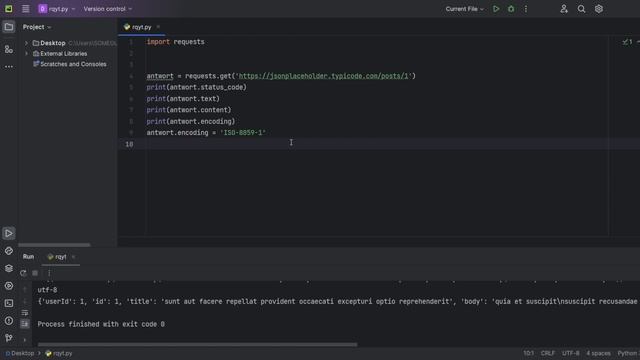640x360 pixels.
Task: Change UTF-8 file encoding
Action: pos(570,353)
